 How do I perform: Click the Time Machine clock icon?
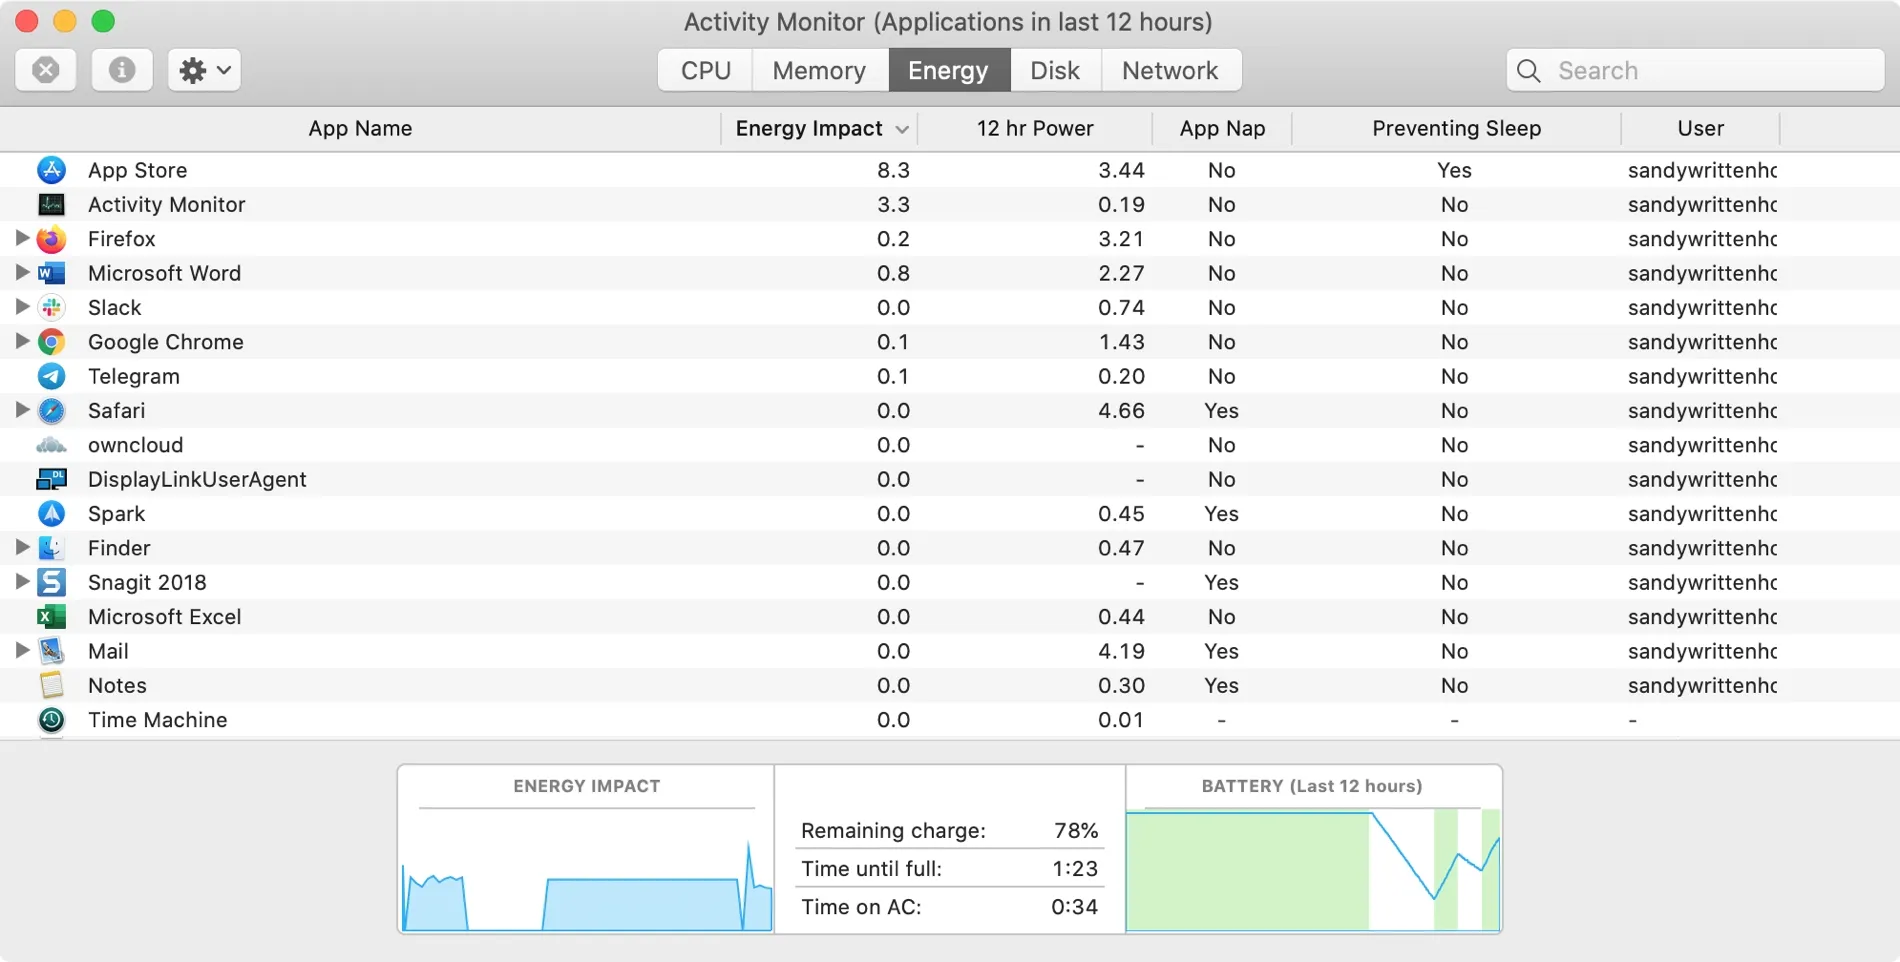pyautogui.click(x=51, y=719)
